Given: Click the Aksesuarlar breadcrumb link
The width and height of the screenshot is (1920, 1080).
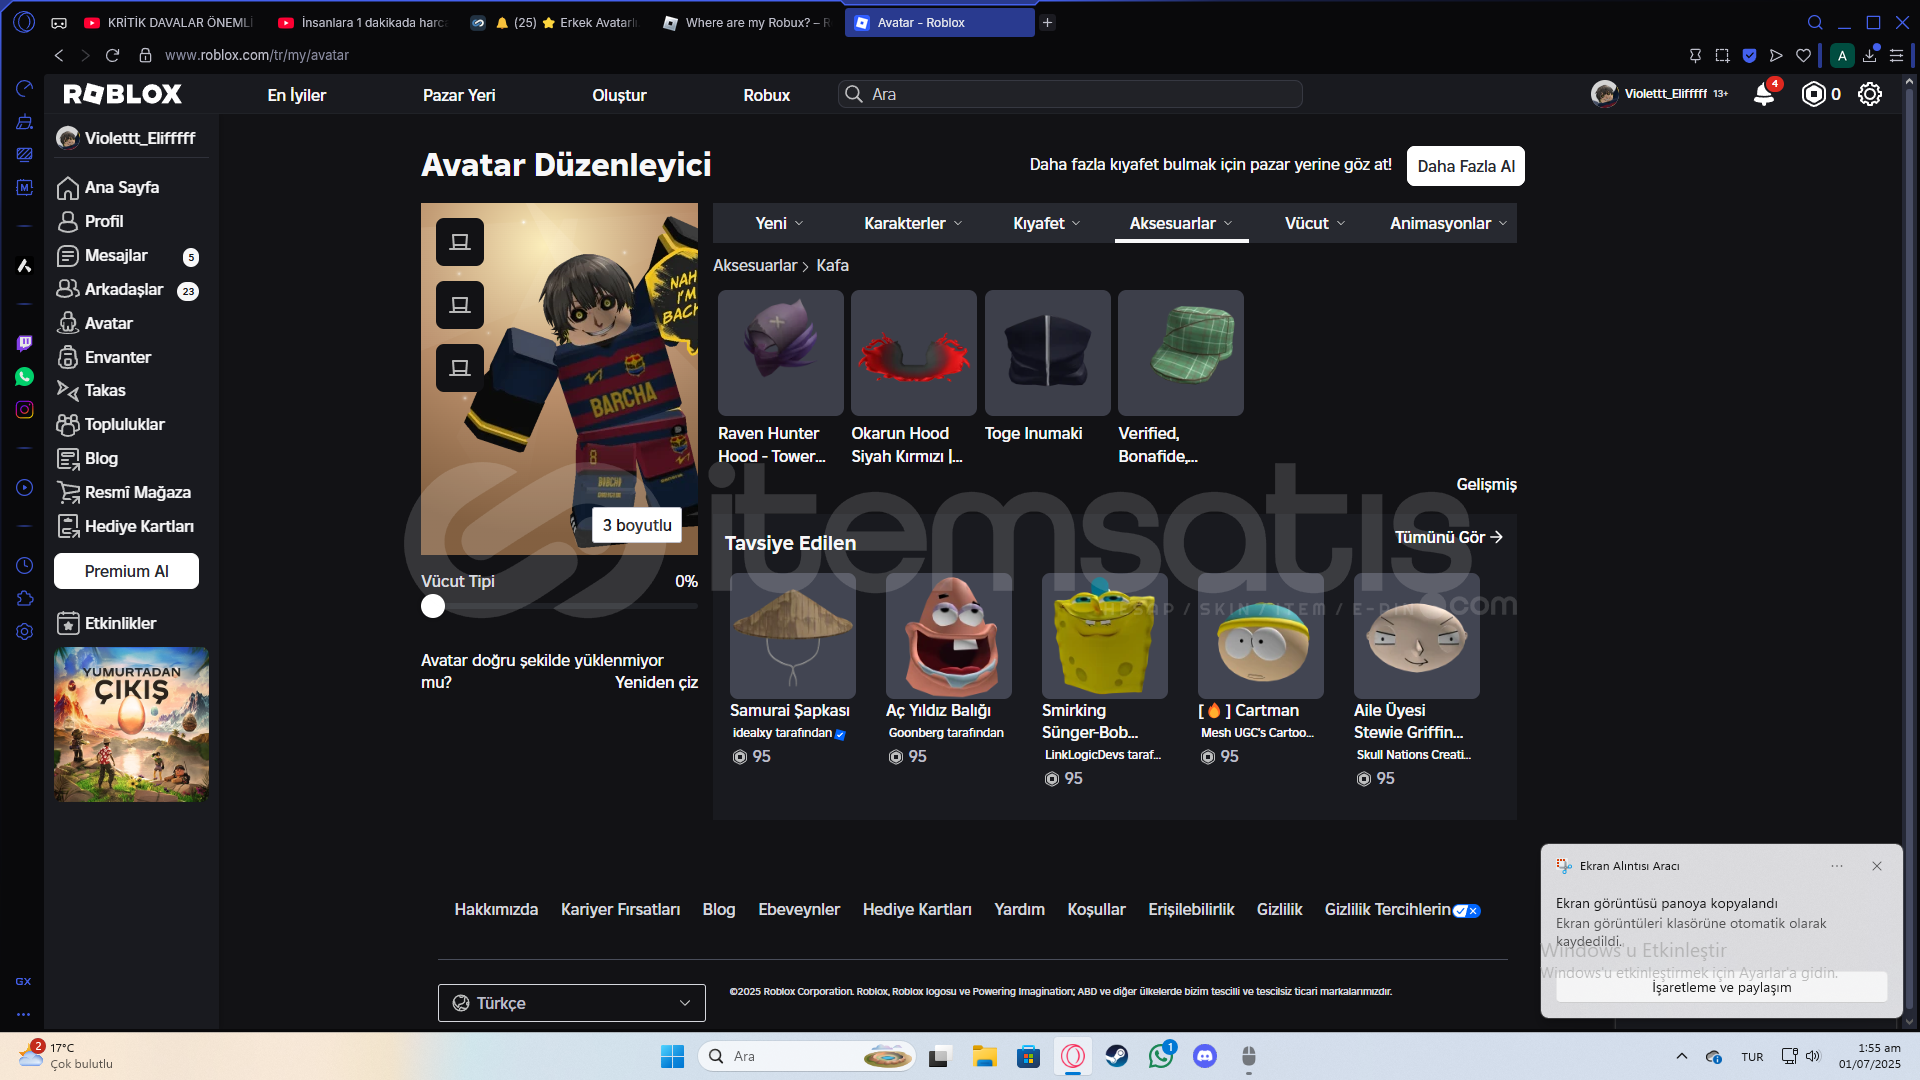Looking at the screenshot, I should (755, 265).
